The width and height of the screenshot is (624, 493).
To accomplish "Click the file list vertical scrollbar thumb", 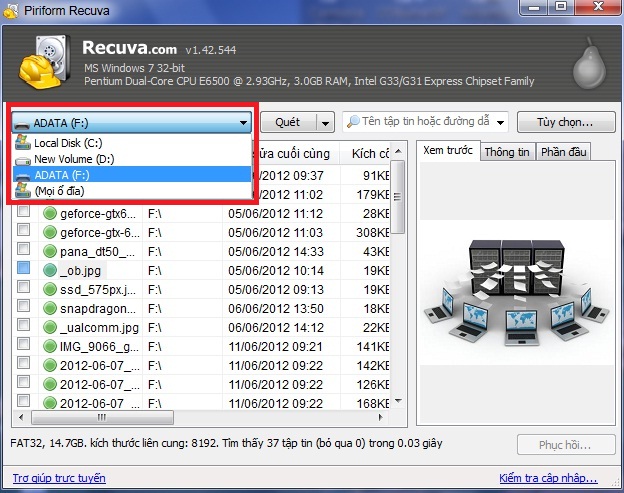I will (x=398, y=197).
